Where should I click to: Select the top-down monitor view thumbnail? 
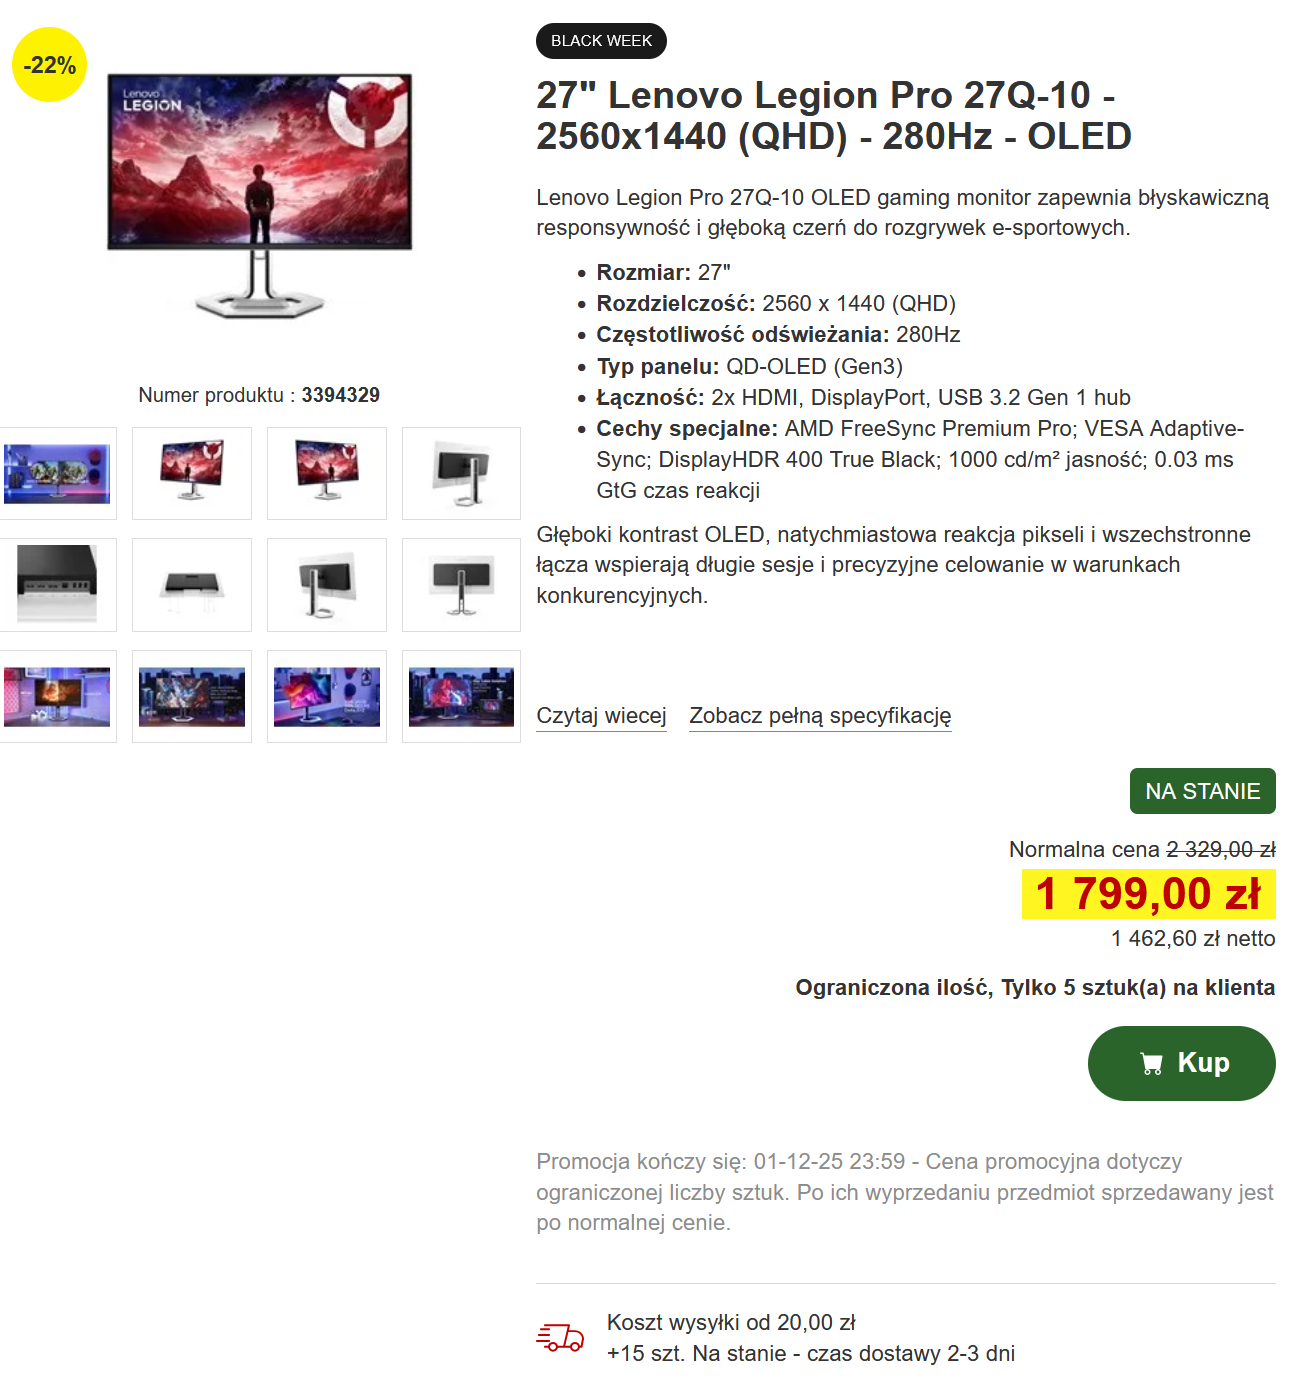click(192, 585)
